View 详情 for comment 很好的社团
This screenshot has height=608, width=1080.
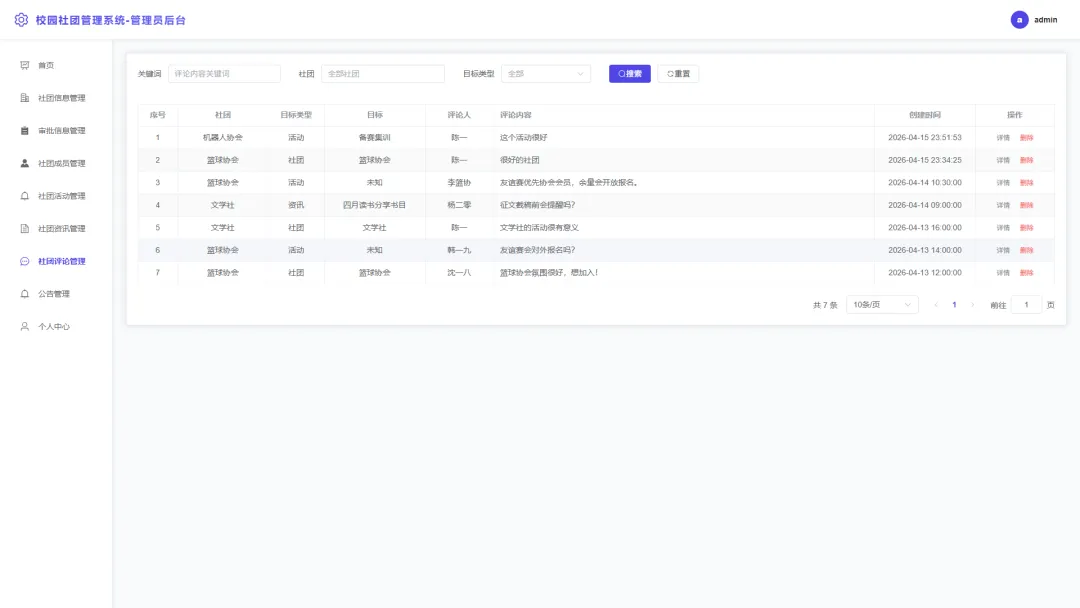coord(1003,160)
